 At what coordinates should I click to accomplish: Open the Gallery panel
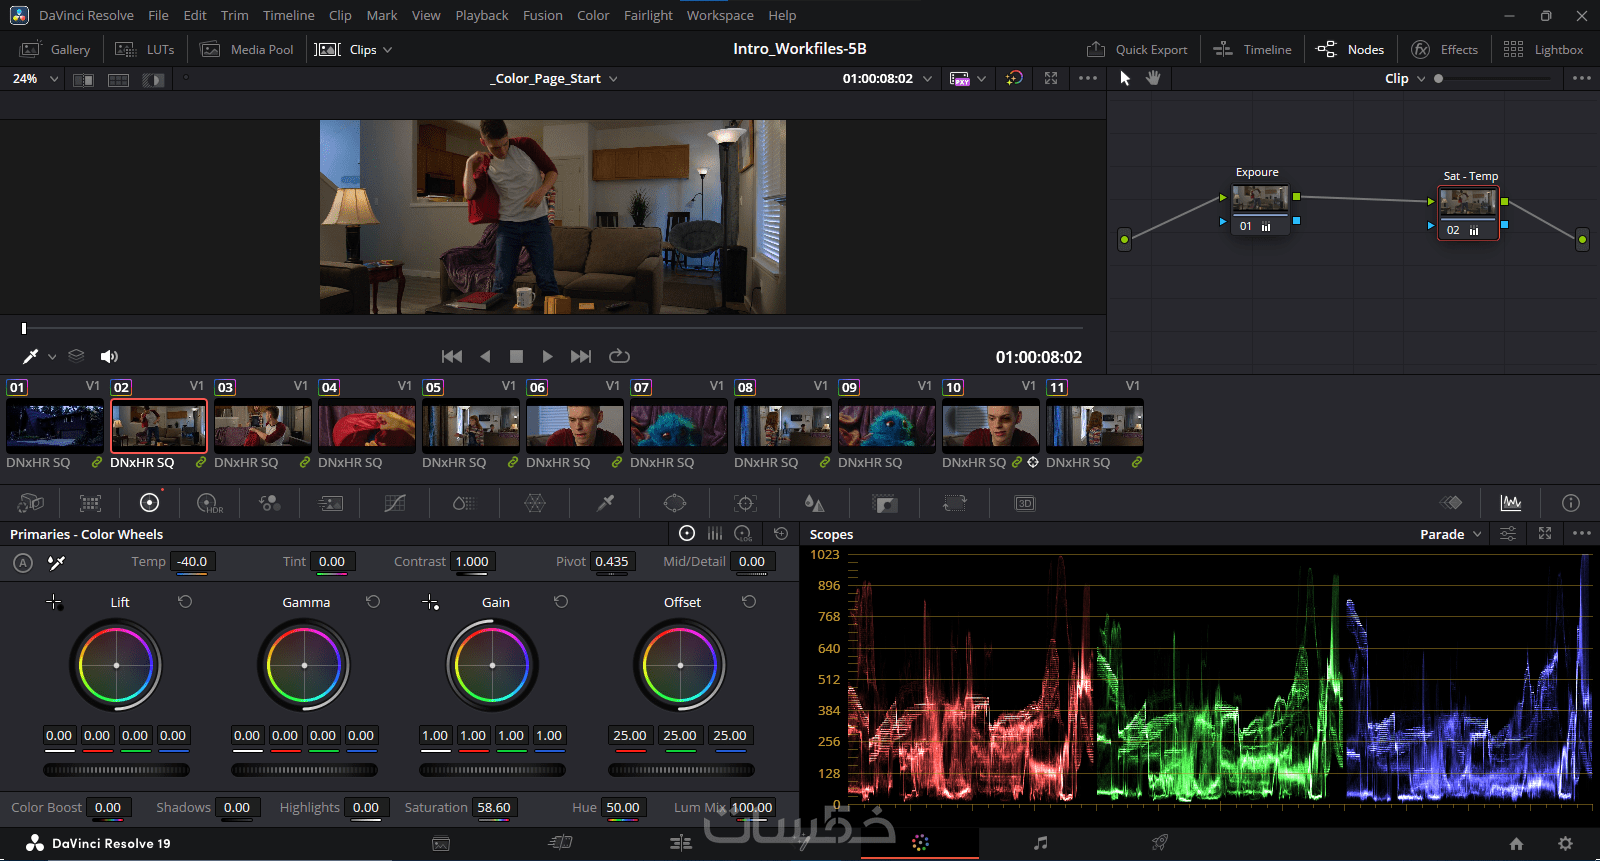56,49
